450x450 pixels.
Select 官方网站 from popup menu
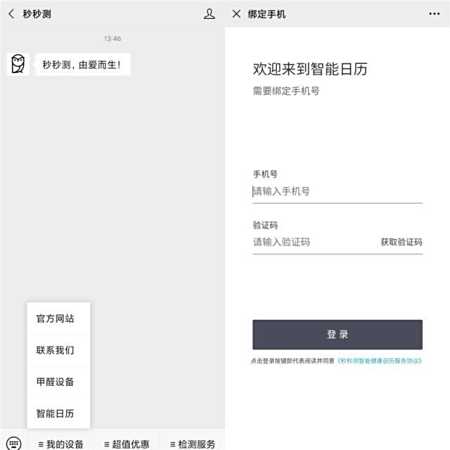pos(55,319)
